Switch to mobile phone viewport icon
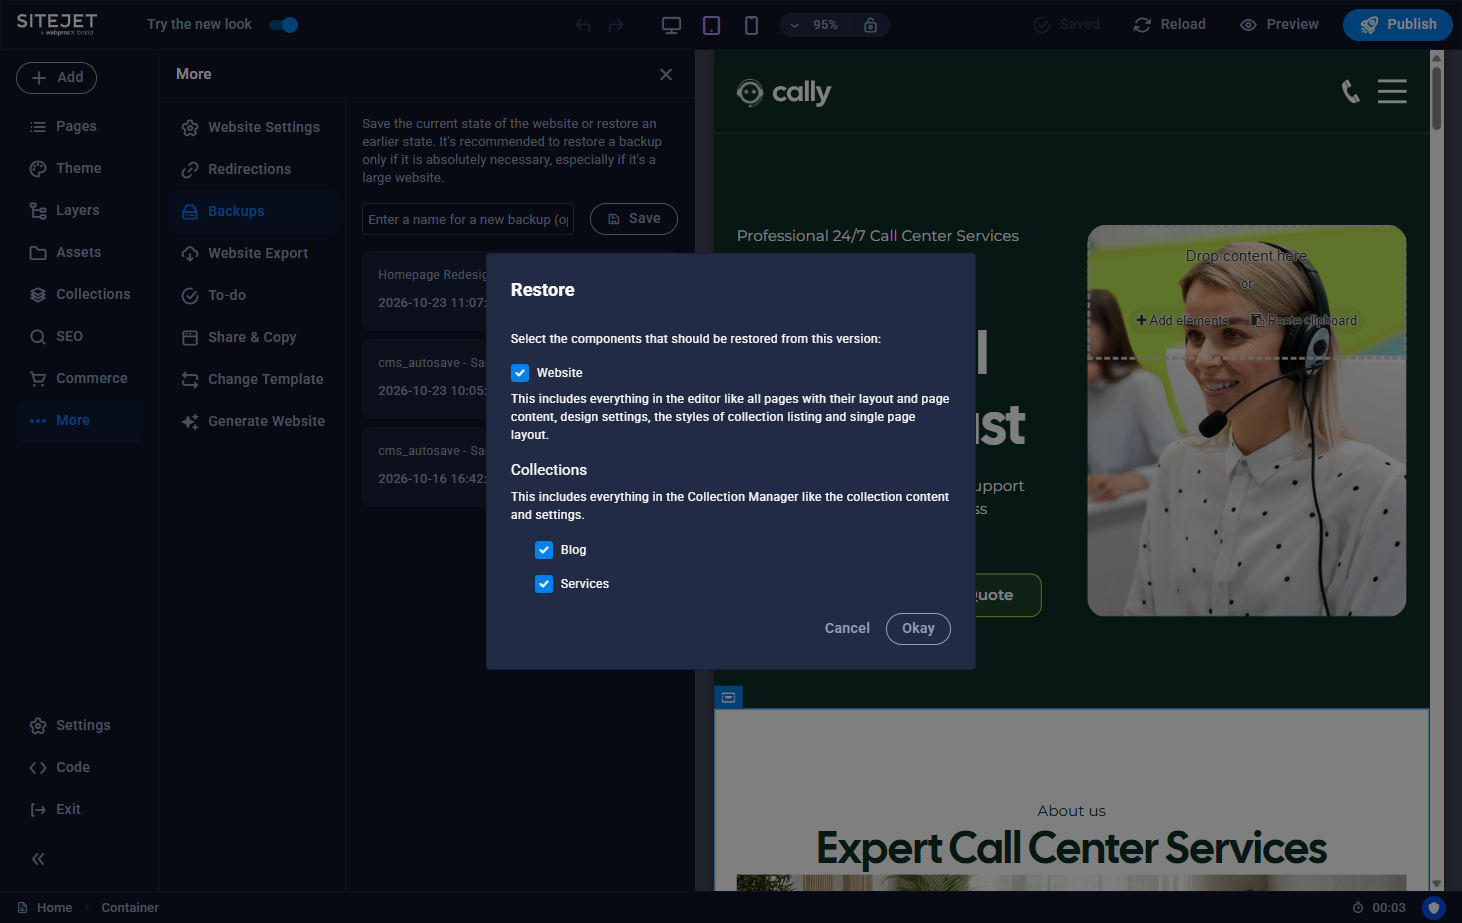1462x923 pixels. tap(751, 25)
